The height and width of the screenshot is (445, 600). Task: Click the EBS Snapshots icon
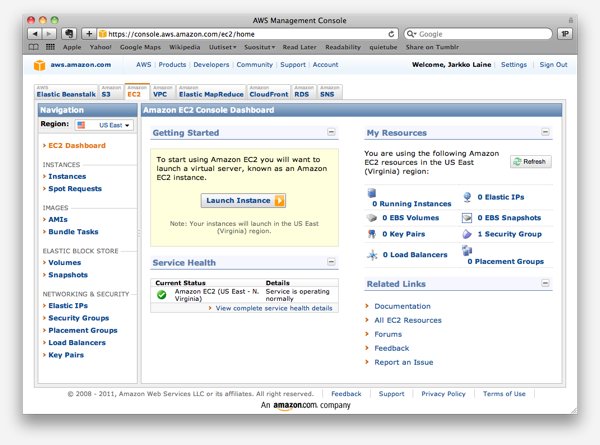point(467,217)
